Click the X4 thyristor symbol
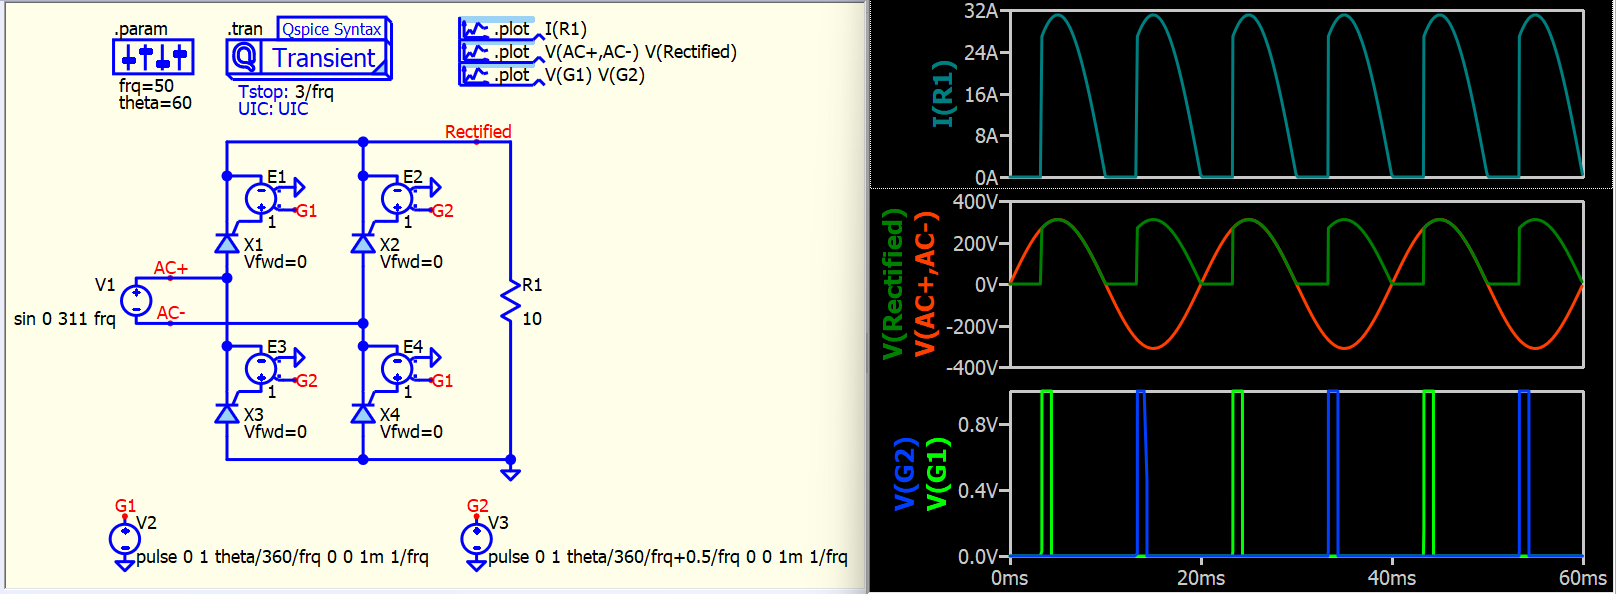1616x594 pixels. [x=363, y=414]
